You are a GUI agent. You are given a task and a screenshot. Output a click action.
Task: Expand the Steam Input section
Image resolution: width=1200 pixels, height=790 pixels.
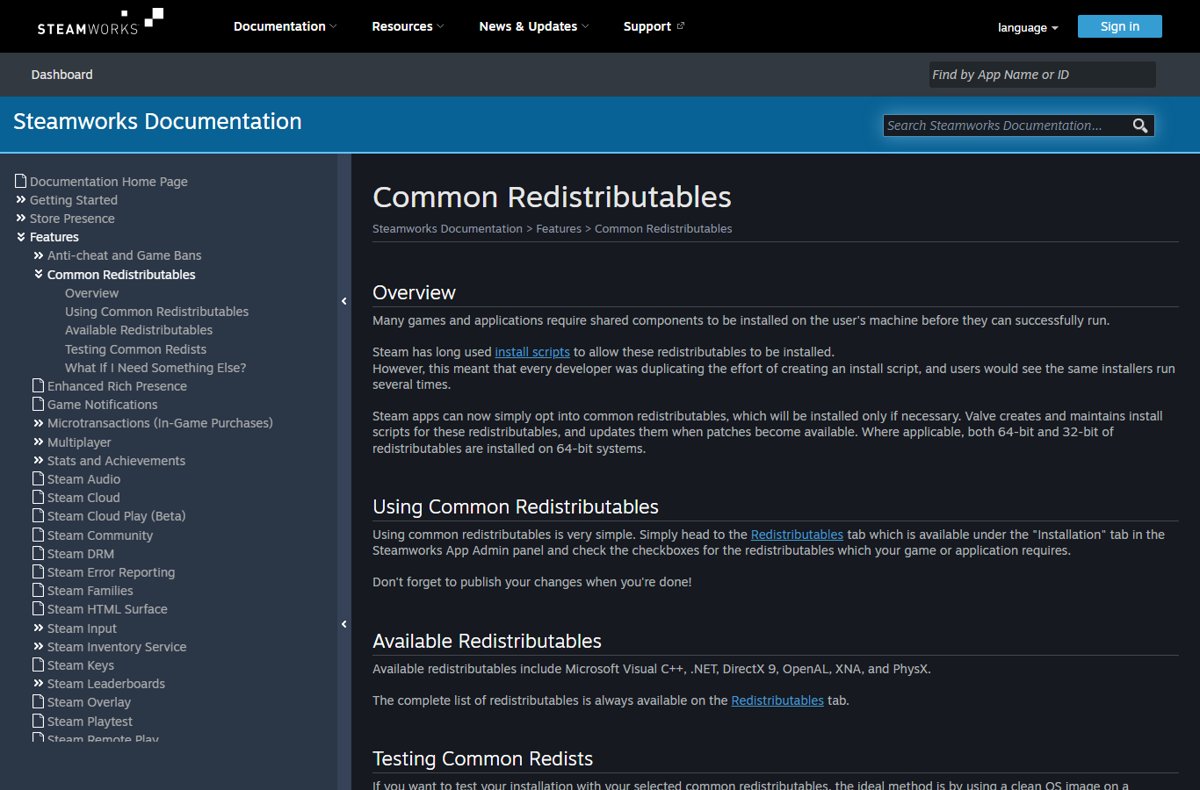click(x=39, y=628)
